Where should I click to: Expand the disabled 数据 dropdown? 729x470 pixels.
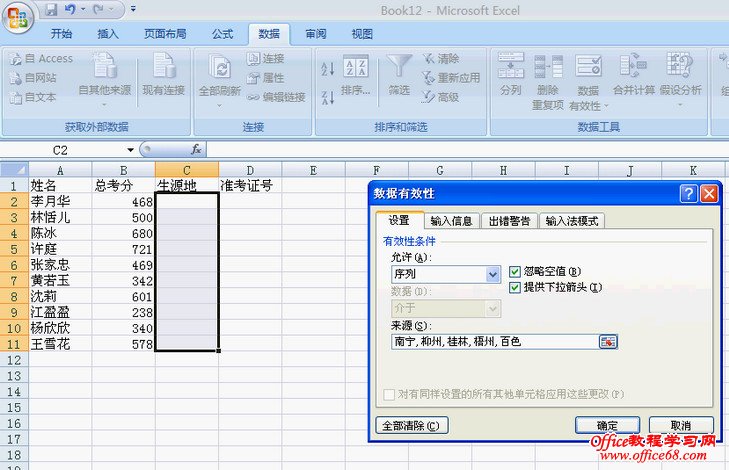click(493, 308)
